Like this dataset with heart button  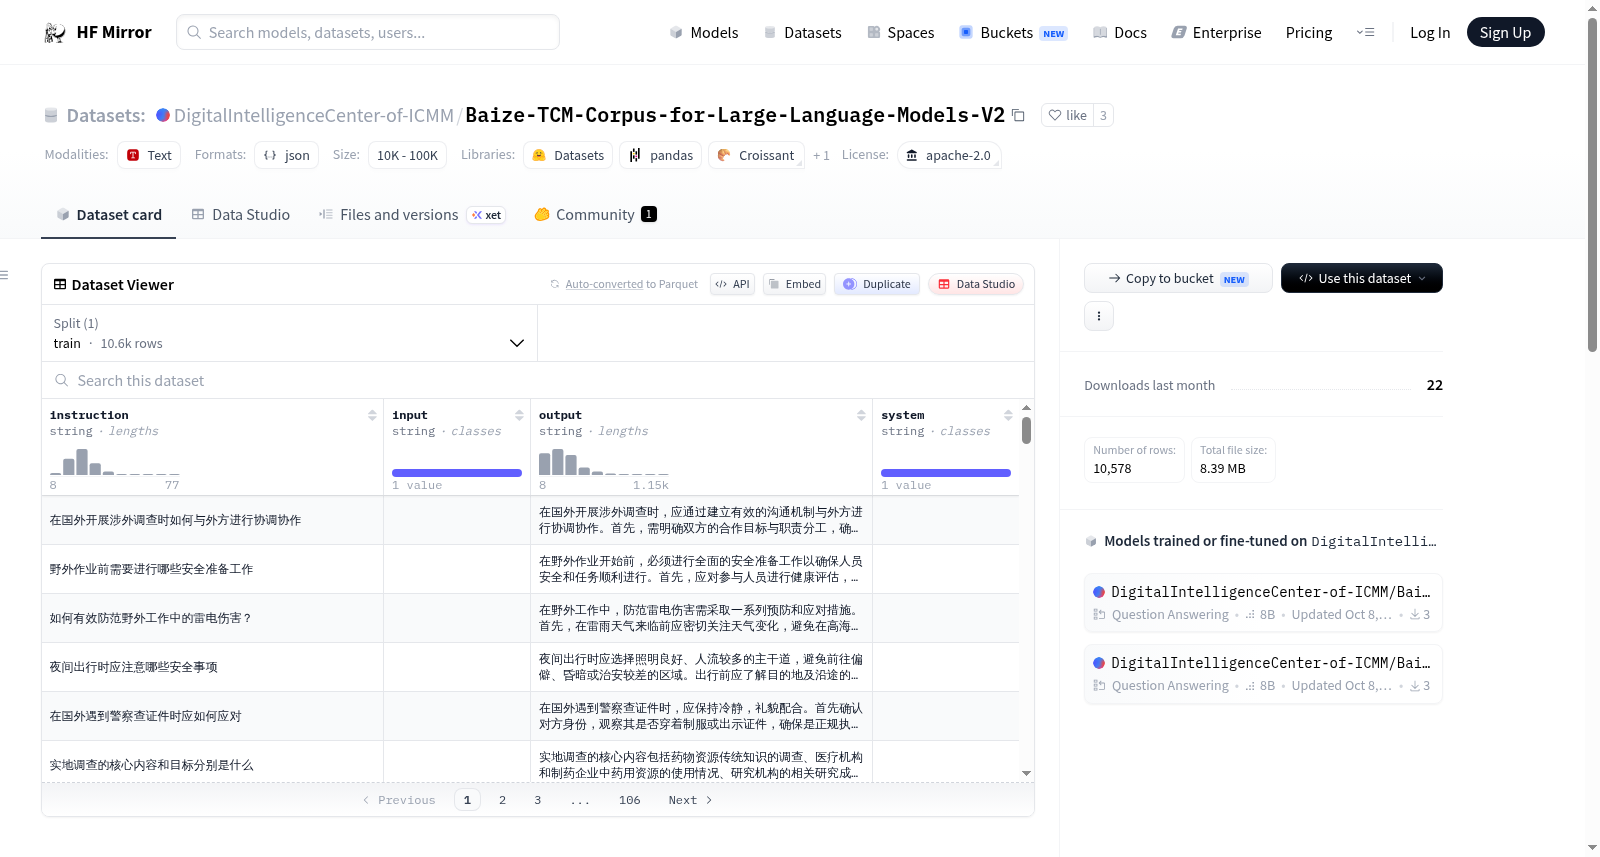(x=1067, y=115)
